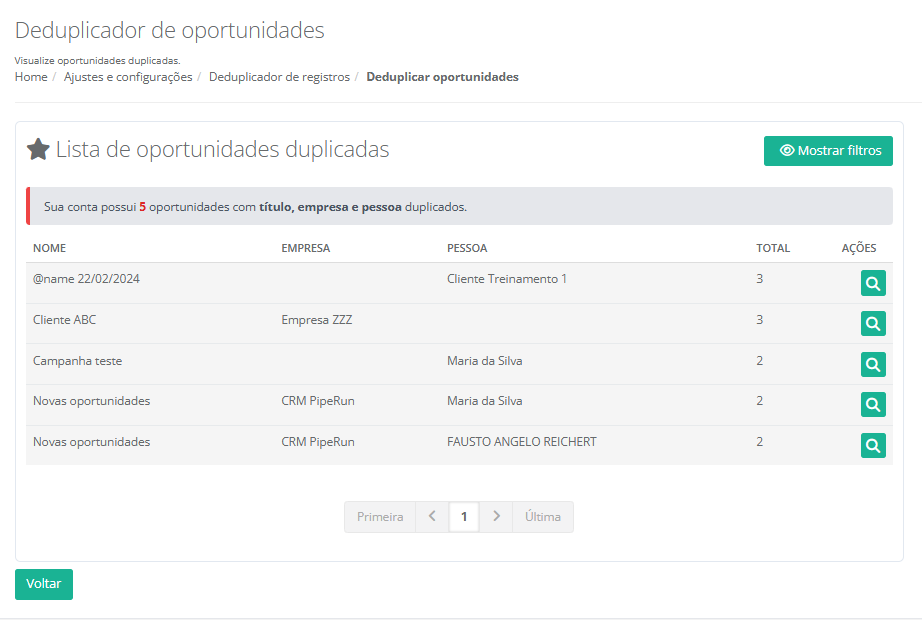Go to next page with right chevron
Screen dimensions: 922x620
point(496,517)
